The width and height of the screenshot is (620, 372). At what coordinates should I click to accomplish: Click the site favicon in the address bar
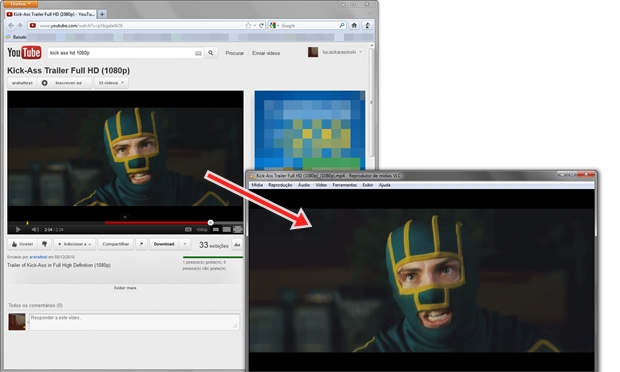(x=33, y=25)
